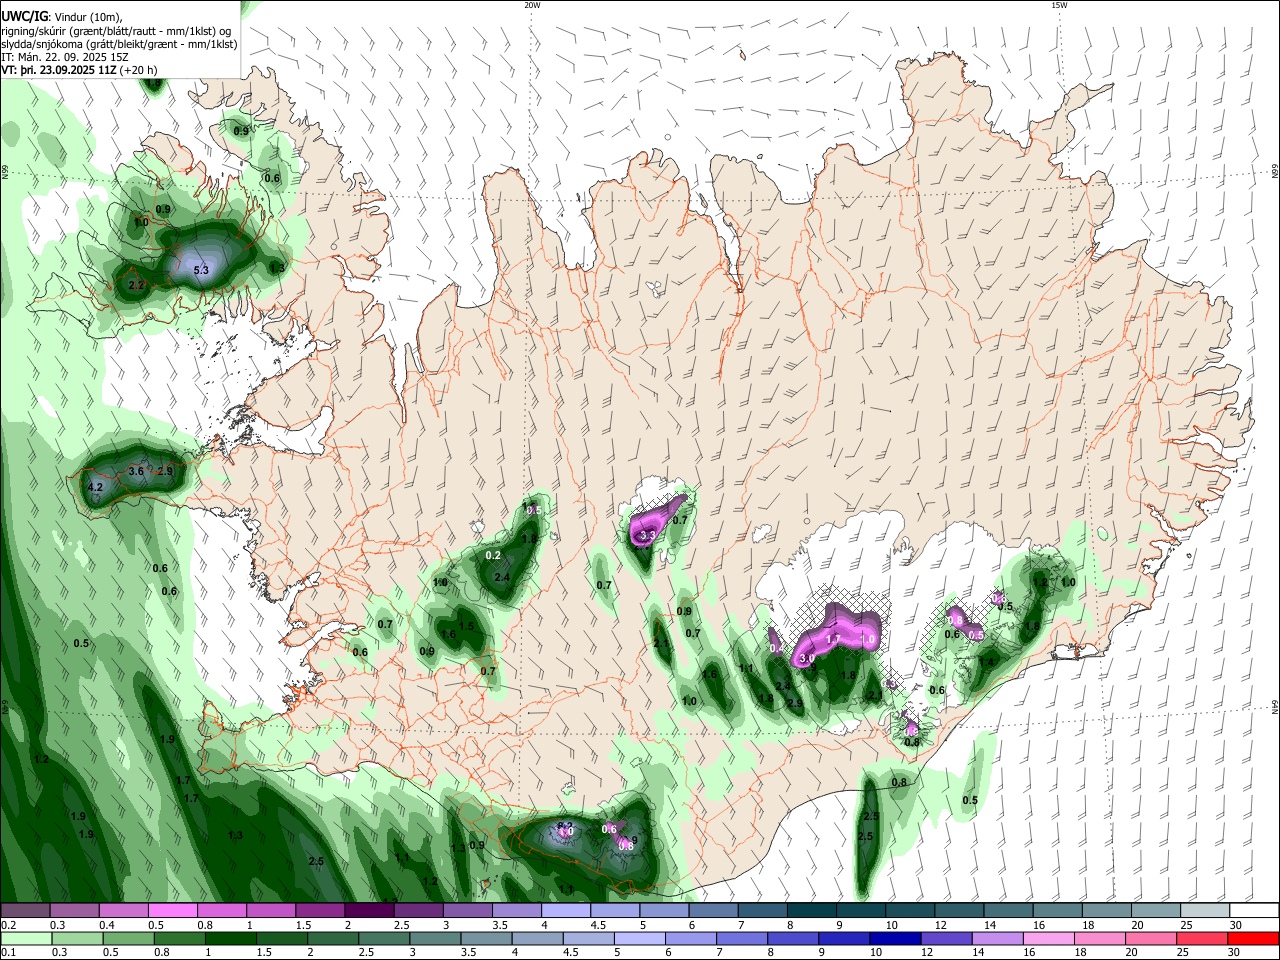Click the "3.6" precipitation value on western peninsula
This screenshot has height=960, width=1280.
(137, 471)
